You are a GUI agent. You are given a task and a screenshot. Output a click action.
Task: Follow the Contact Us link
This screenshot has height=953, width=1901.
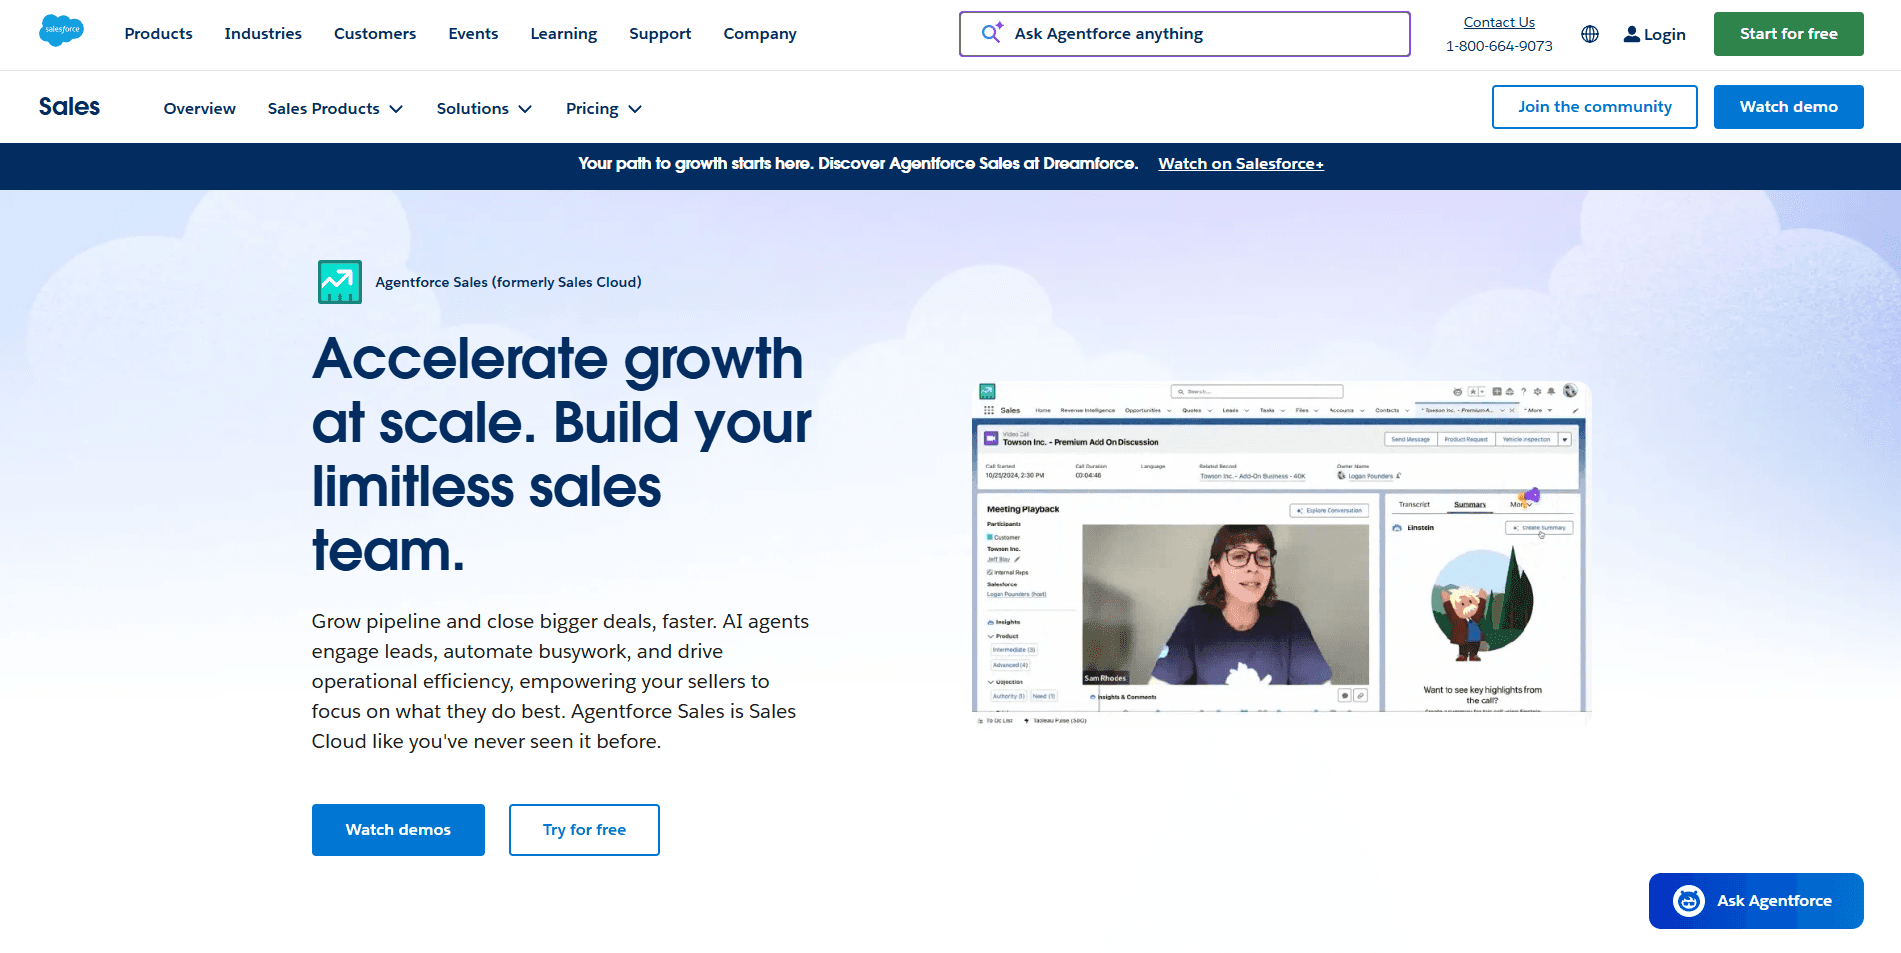pos(1499,22)
